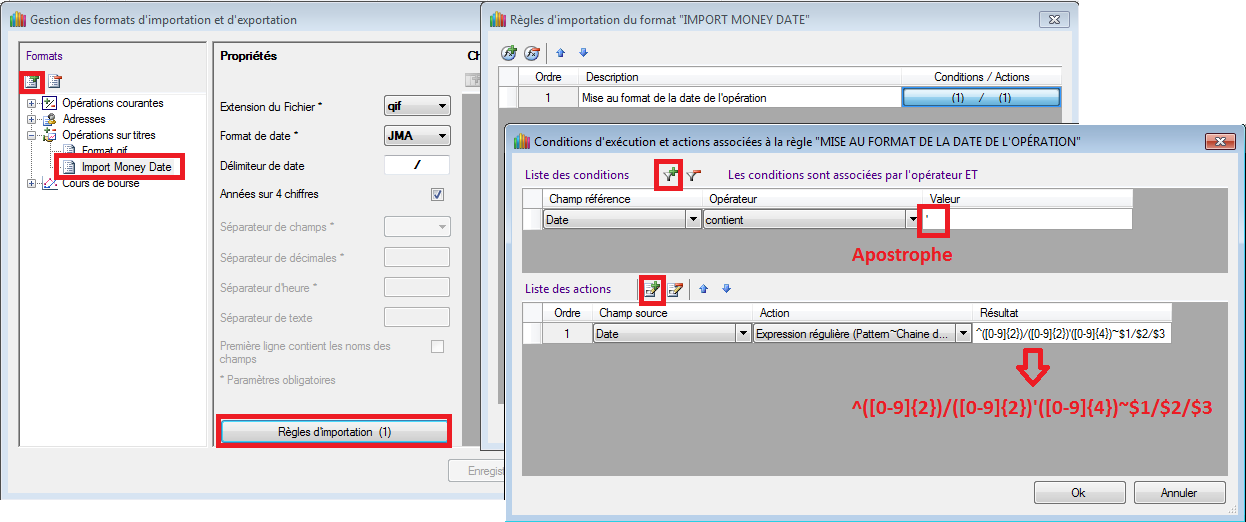This screenshot has height=522, width=1246.
Task: Move import rule down with down arrow
Action: (584, 53)
